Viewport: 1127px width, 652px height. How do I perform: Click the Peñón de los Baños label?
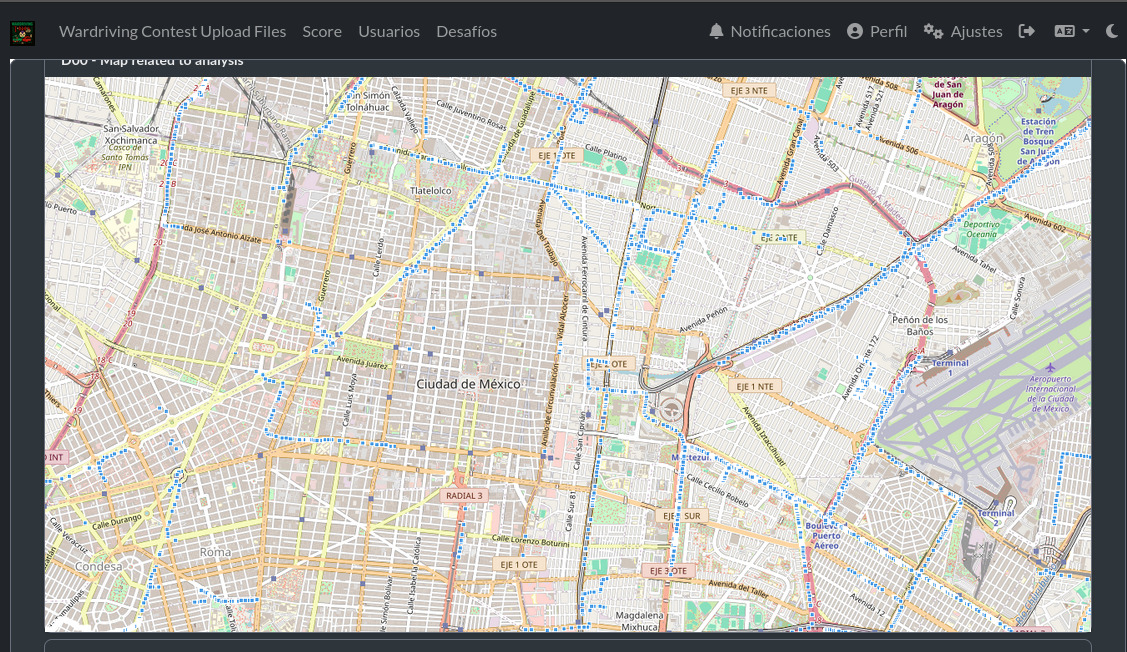[x=919, y=325]
